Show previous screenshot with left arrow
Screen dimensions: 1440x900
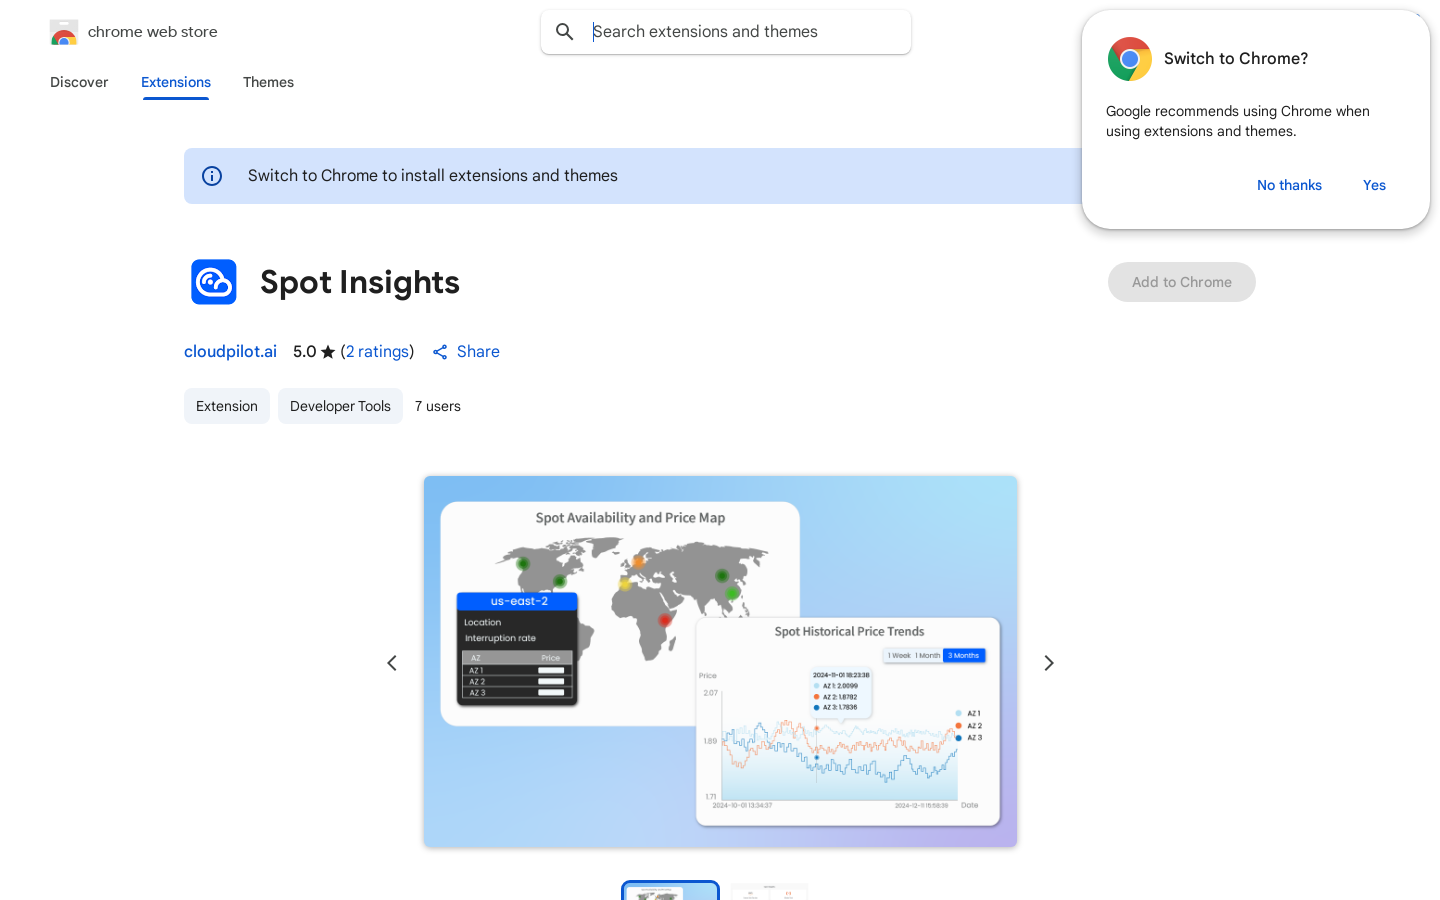point(392,663)
